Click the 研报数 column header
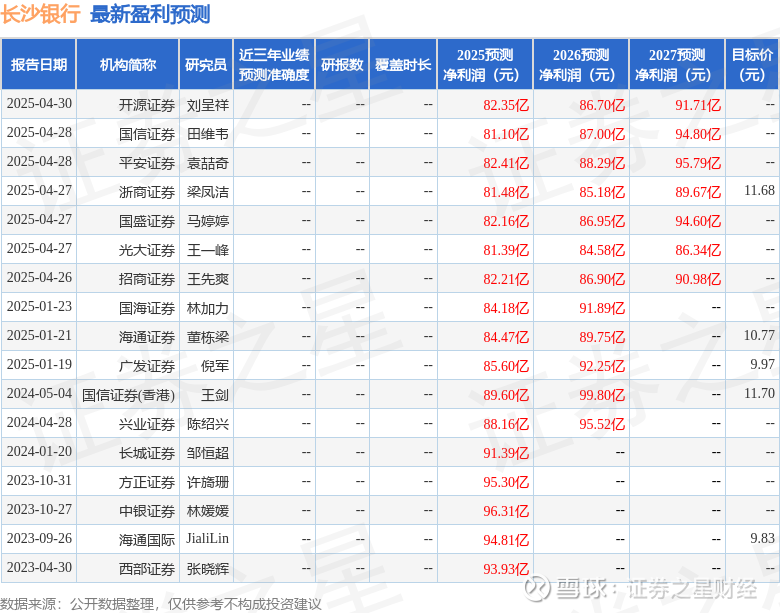This screenshot has height=613, width=780. pyautogui.click(x=342, y=65)
